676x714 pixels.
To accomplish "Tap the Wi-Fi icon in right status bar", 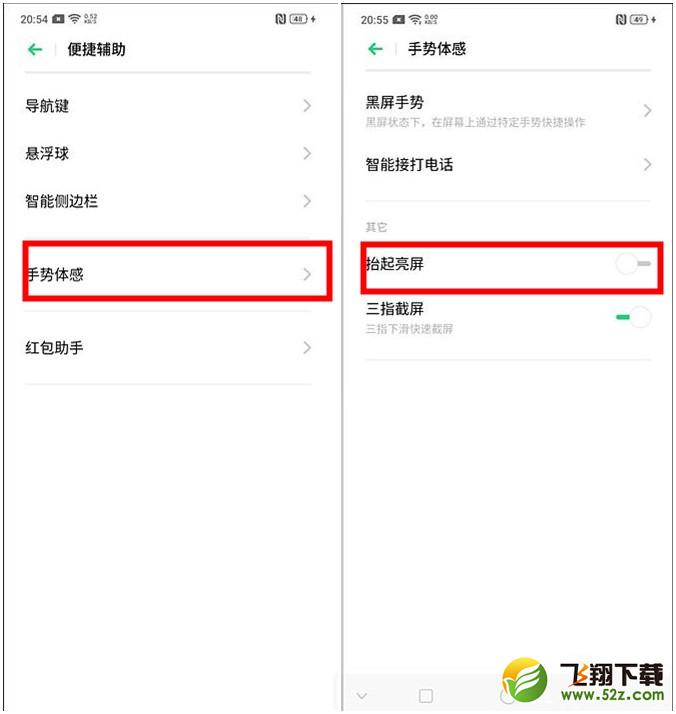I will click(415, 20).
